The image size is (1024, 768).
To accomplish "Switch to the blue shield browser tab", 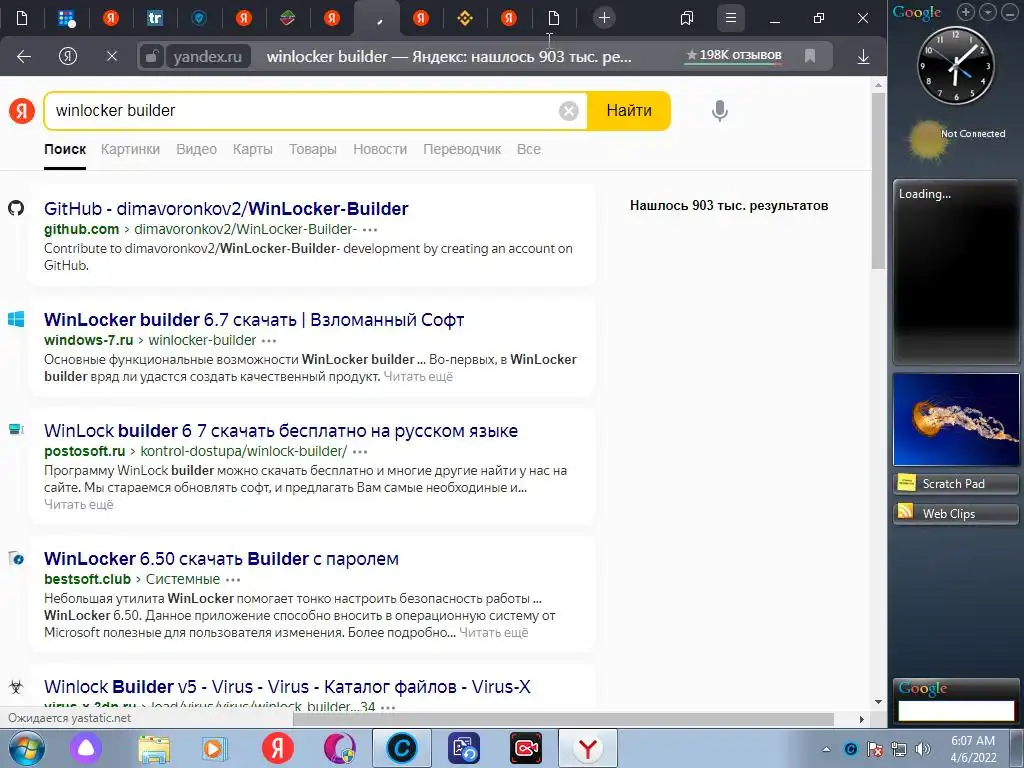I will [199, 18].
